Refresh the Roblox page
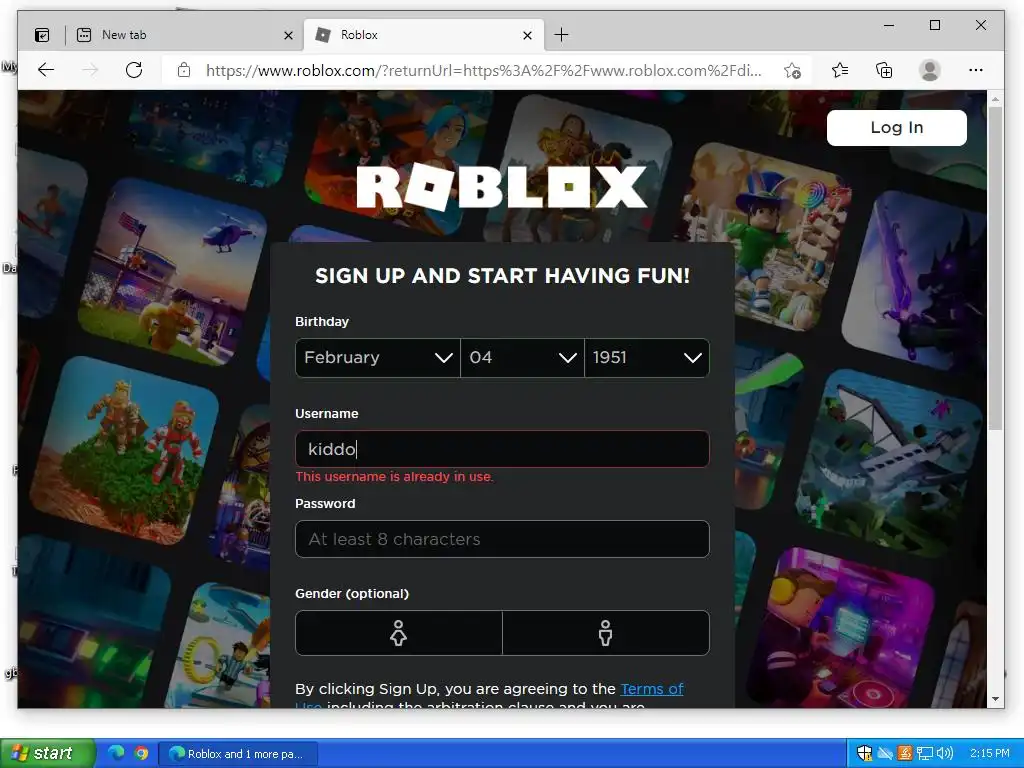Screen dimensions: 1024x768 (x=134, y=70)
